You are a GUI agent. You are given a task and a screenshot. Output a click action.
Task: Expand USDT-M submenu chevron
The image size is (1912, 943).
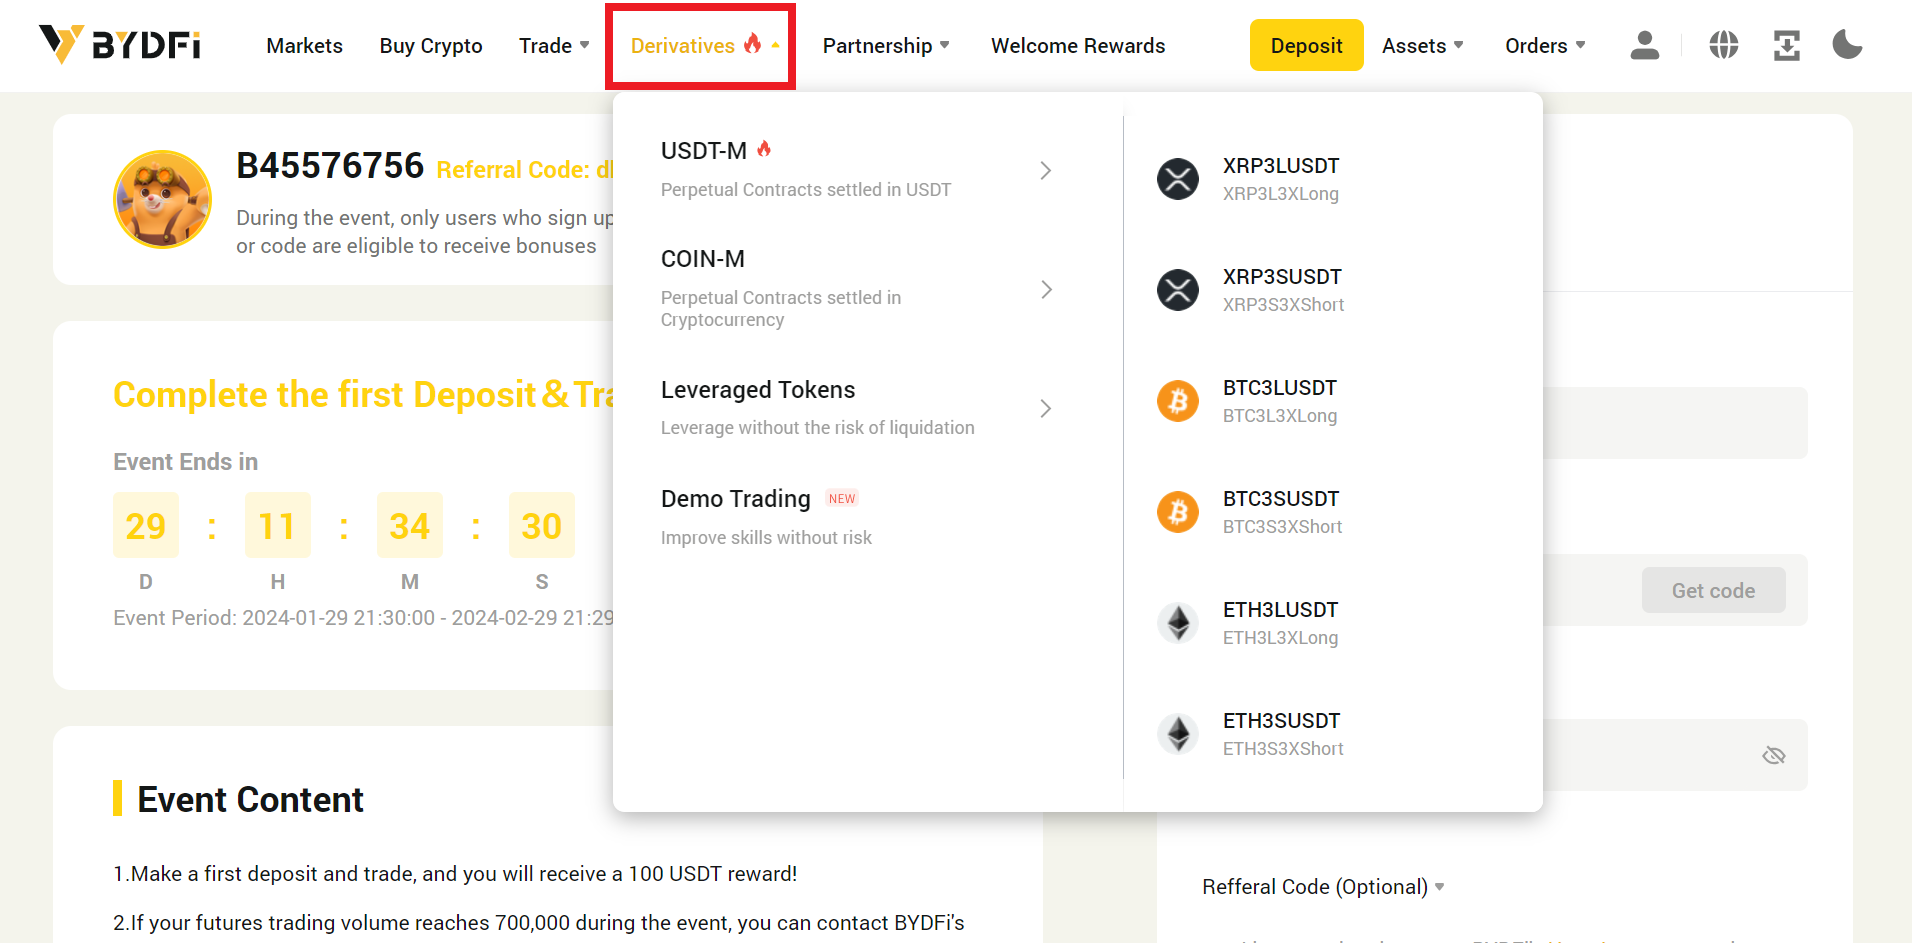(x=1046, y=171)
